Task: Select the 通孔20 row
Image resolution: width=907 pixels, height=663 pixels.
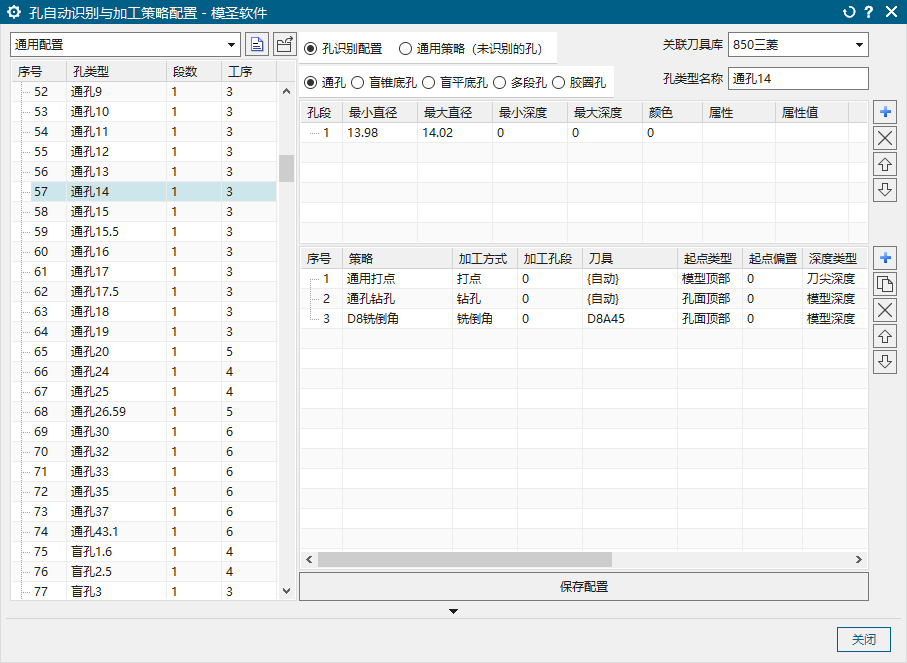Action: 145,352
